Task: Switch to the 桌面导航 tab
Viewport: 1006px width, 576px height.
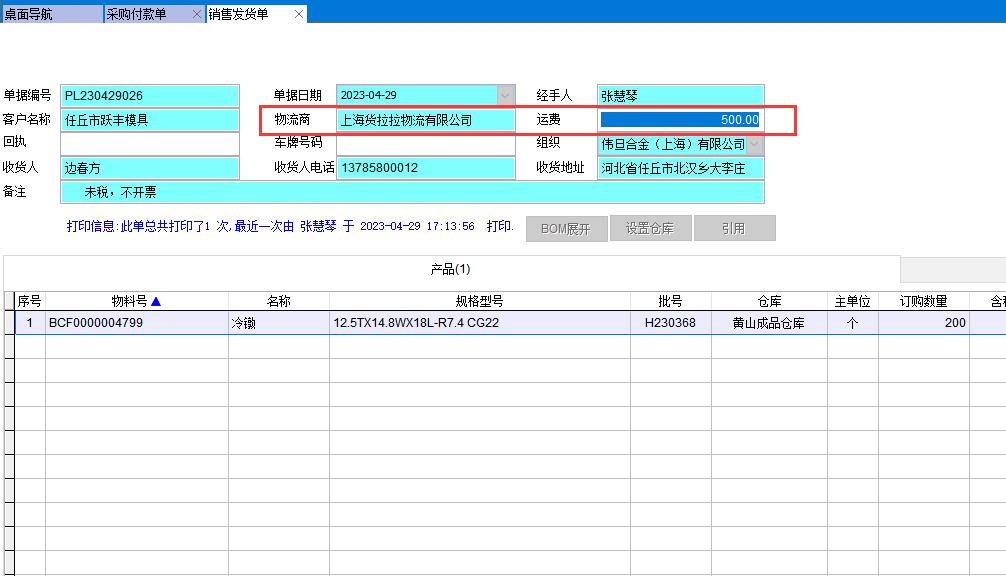Action: (x=50, y=14)
